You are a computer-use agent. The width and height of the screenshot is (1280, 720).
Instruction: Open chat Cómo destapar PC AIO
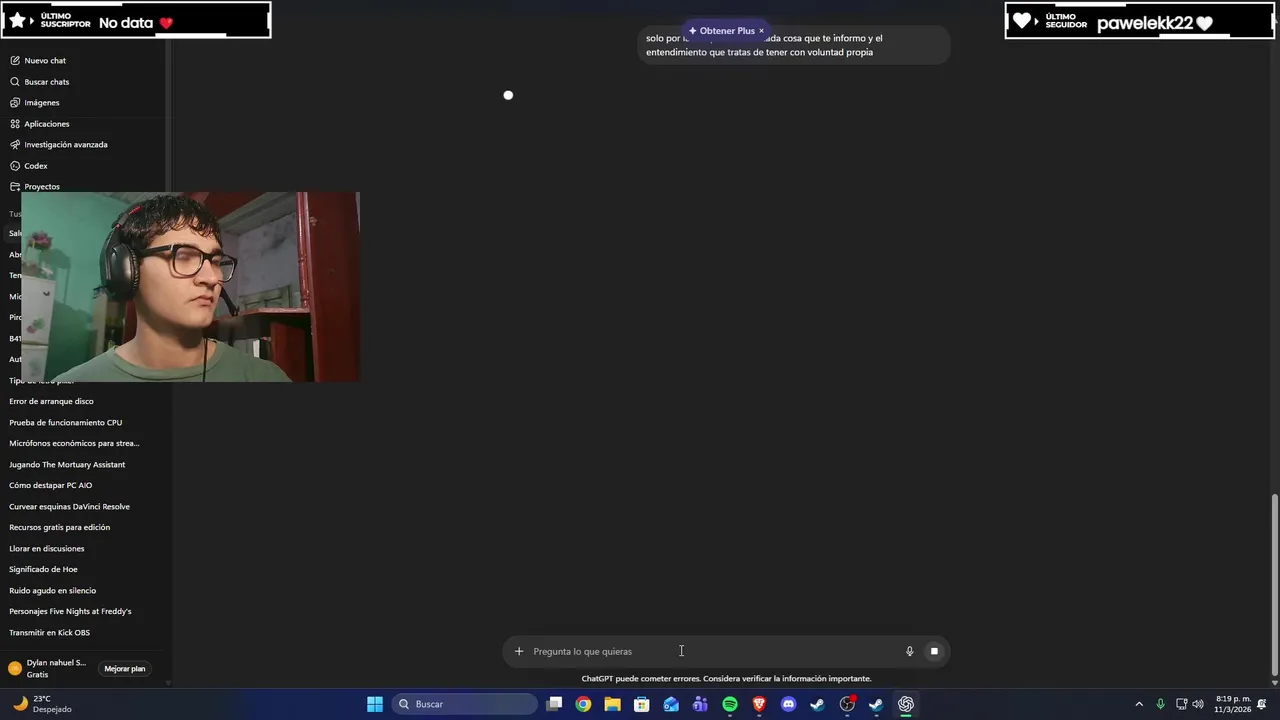51,486
